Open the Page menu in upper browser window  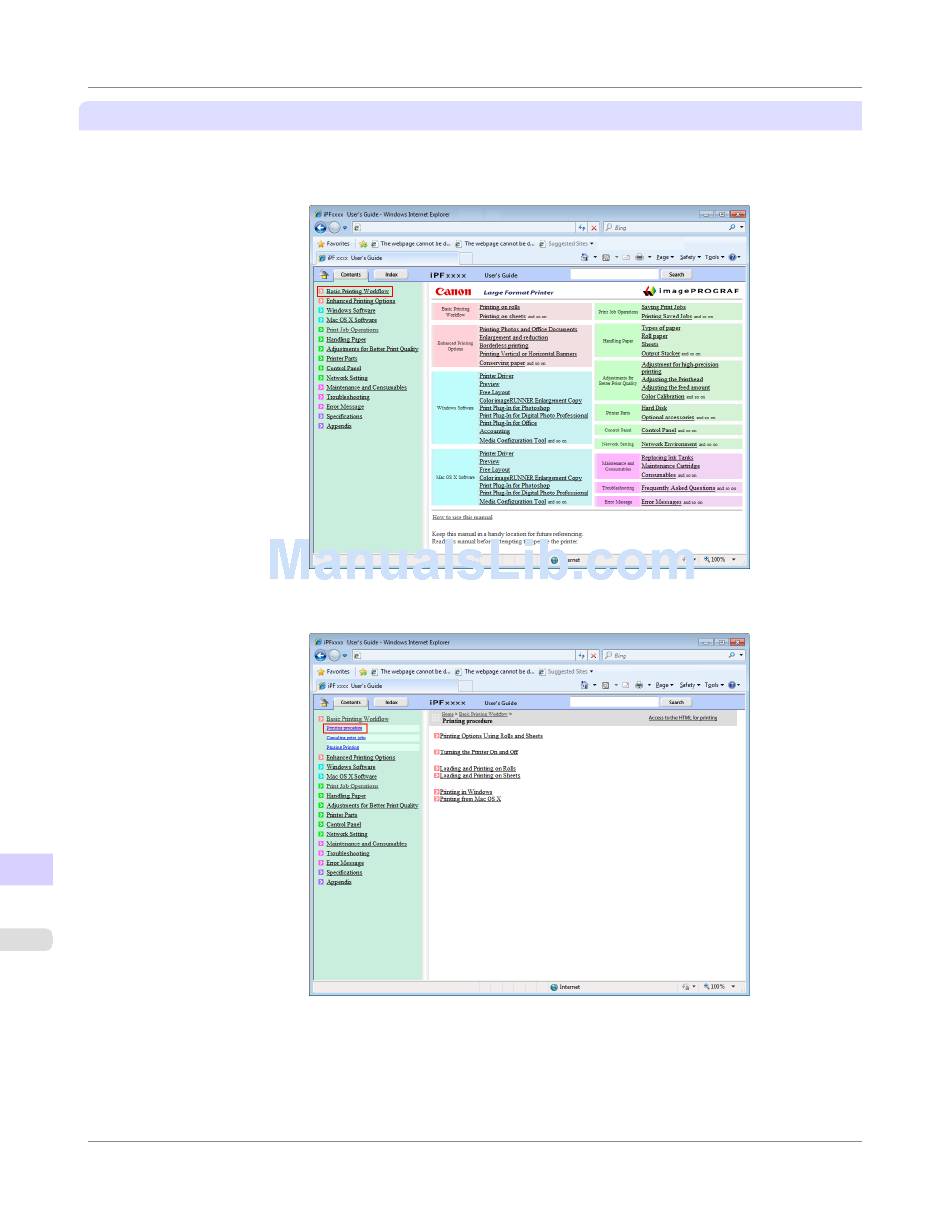664,257
